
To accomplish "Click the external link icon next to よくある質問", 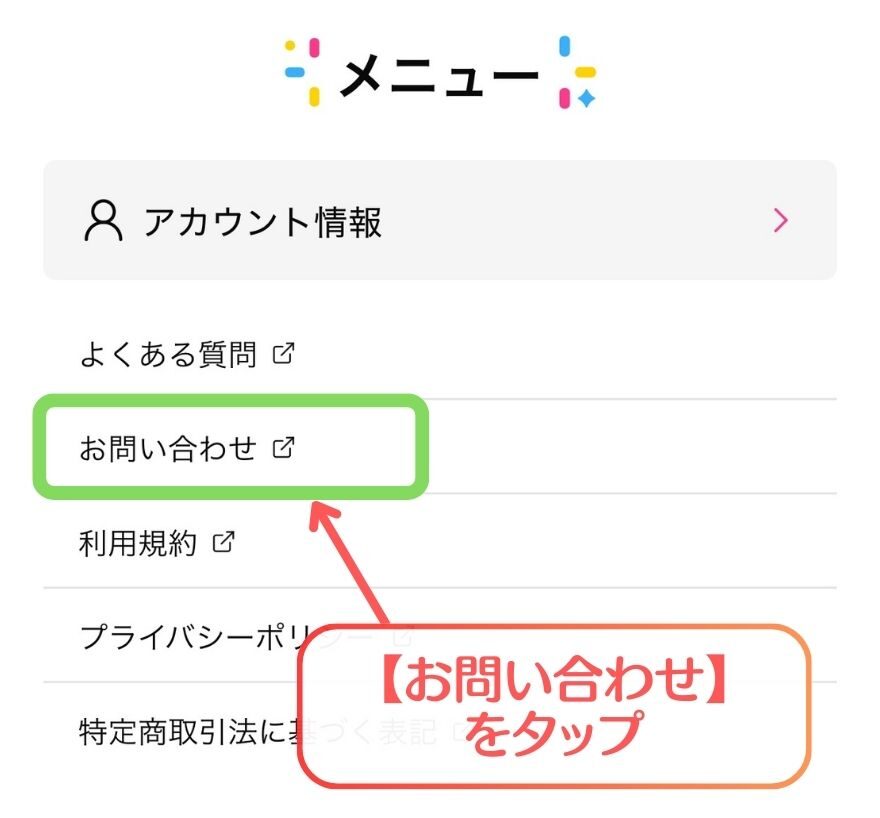I will pyautogui.click(x=283, y=352).
